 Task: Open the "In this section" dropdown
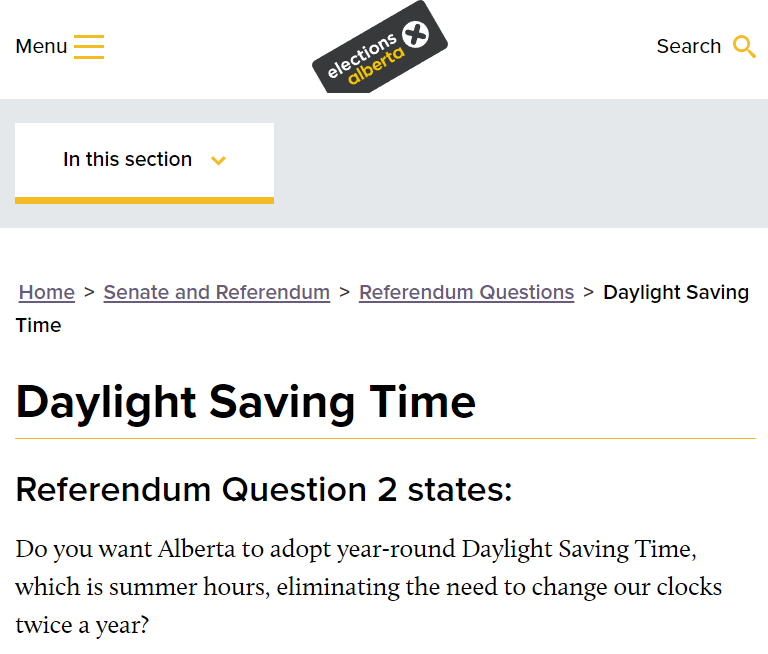click(144, 163)
